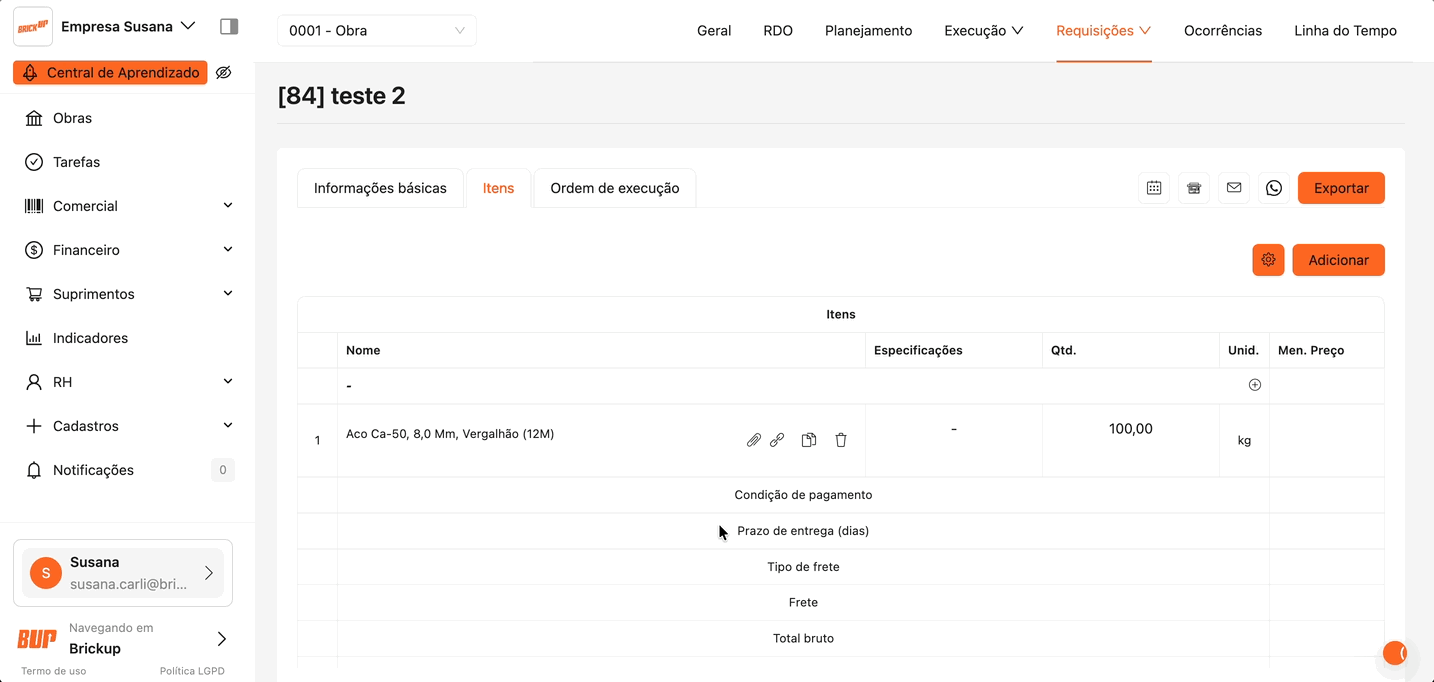
Task: Click the supplier store icon
Action: click(1194, 188)
